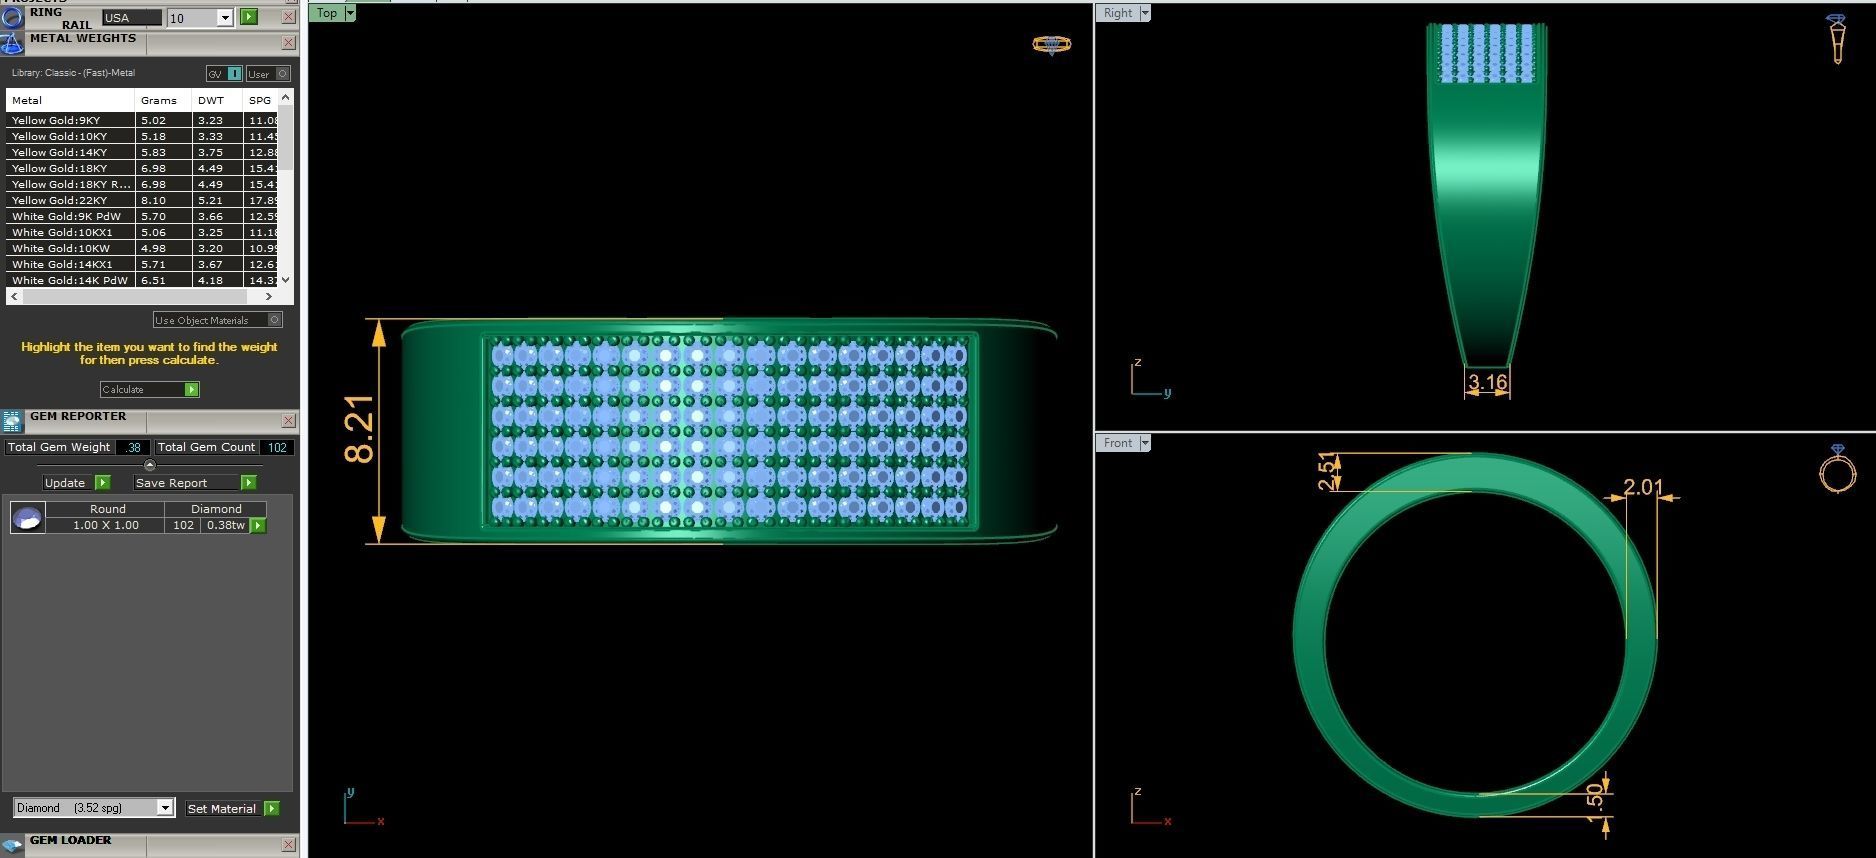Click the Gem Loader panel icon
The width and height of the screenshot is (1876, 858).
pos(12,846)
